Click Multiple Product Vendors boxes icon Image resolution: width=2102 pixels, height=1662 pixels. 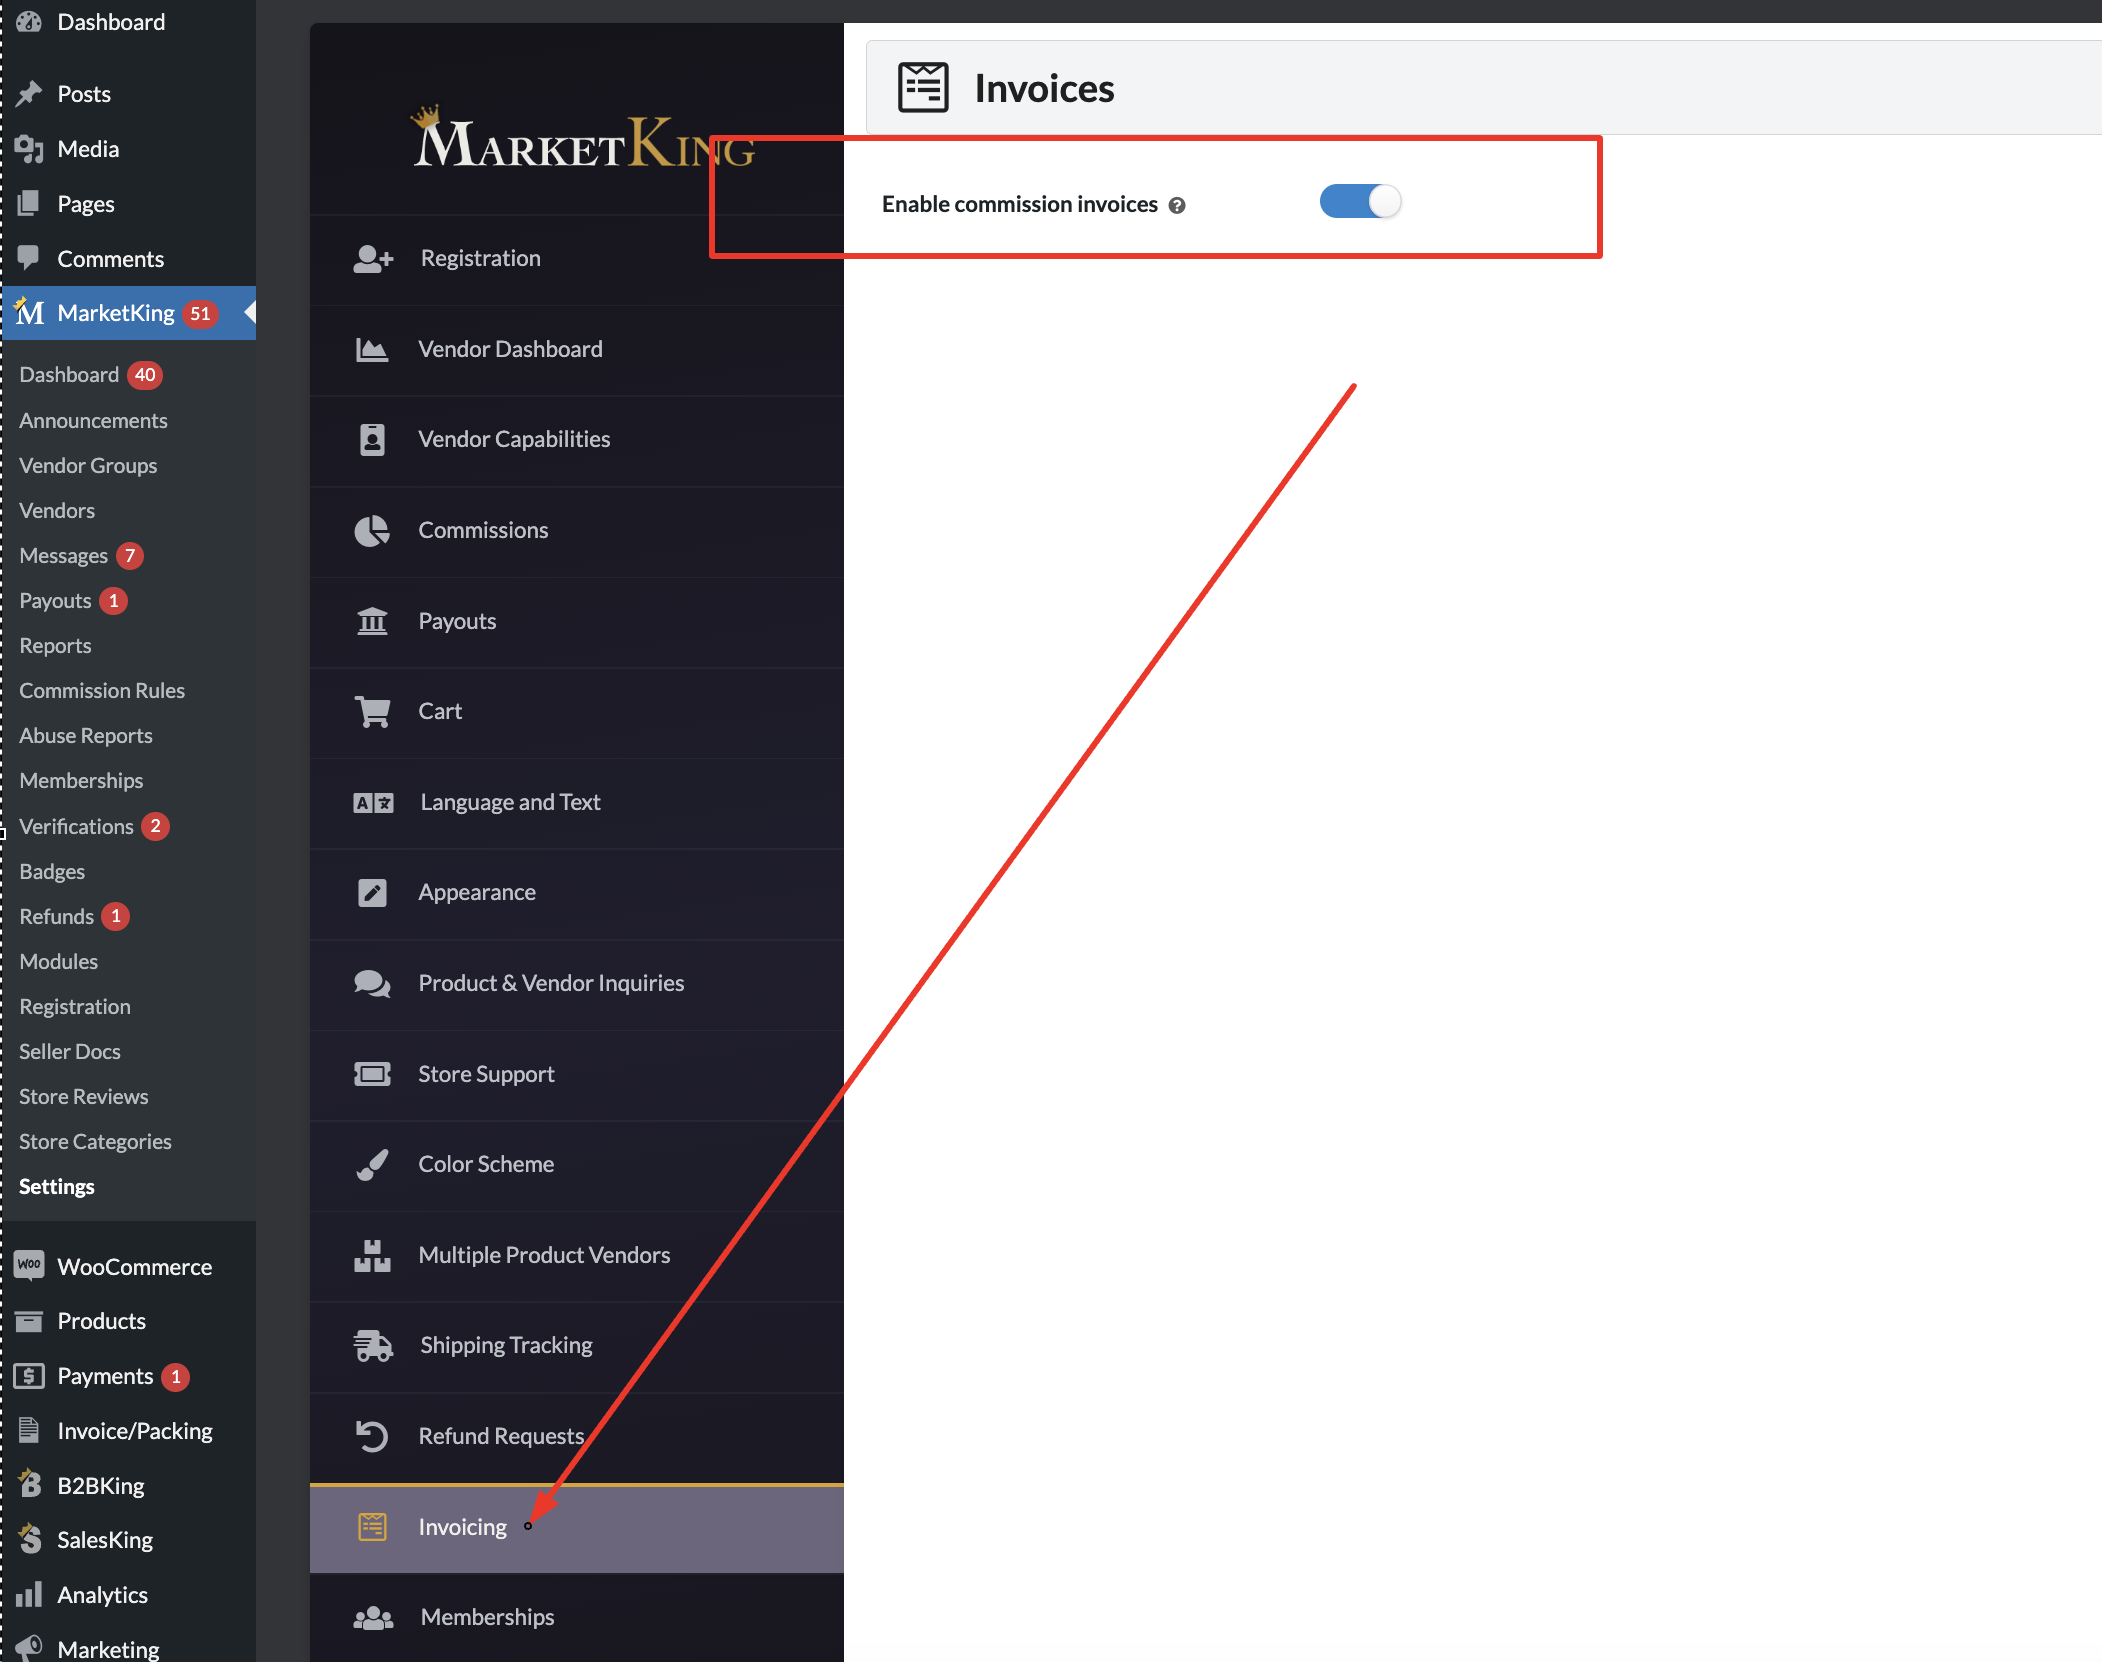(x=372, y=1256)
